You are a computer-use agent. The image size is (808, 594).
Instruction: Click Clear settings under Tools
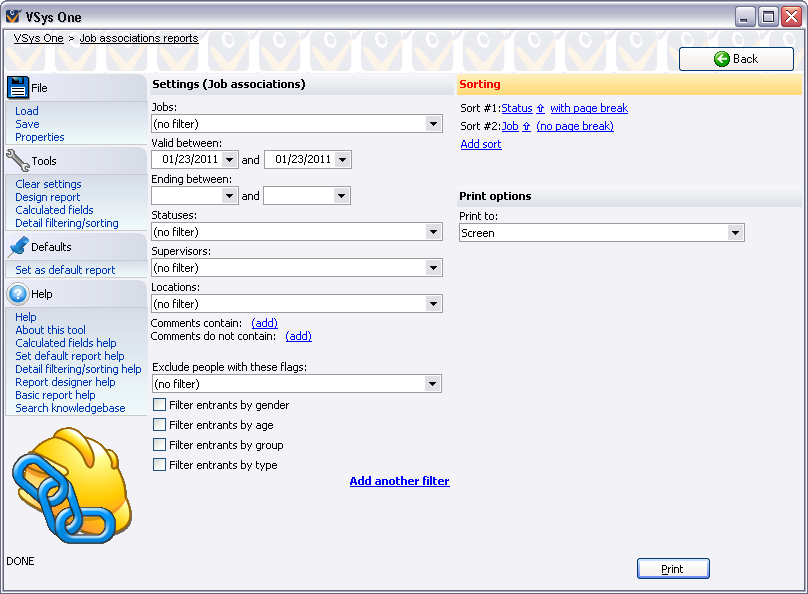click(x=48, y=184)
